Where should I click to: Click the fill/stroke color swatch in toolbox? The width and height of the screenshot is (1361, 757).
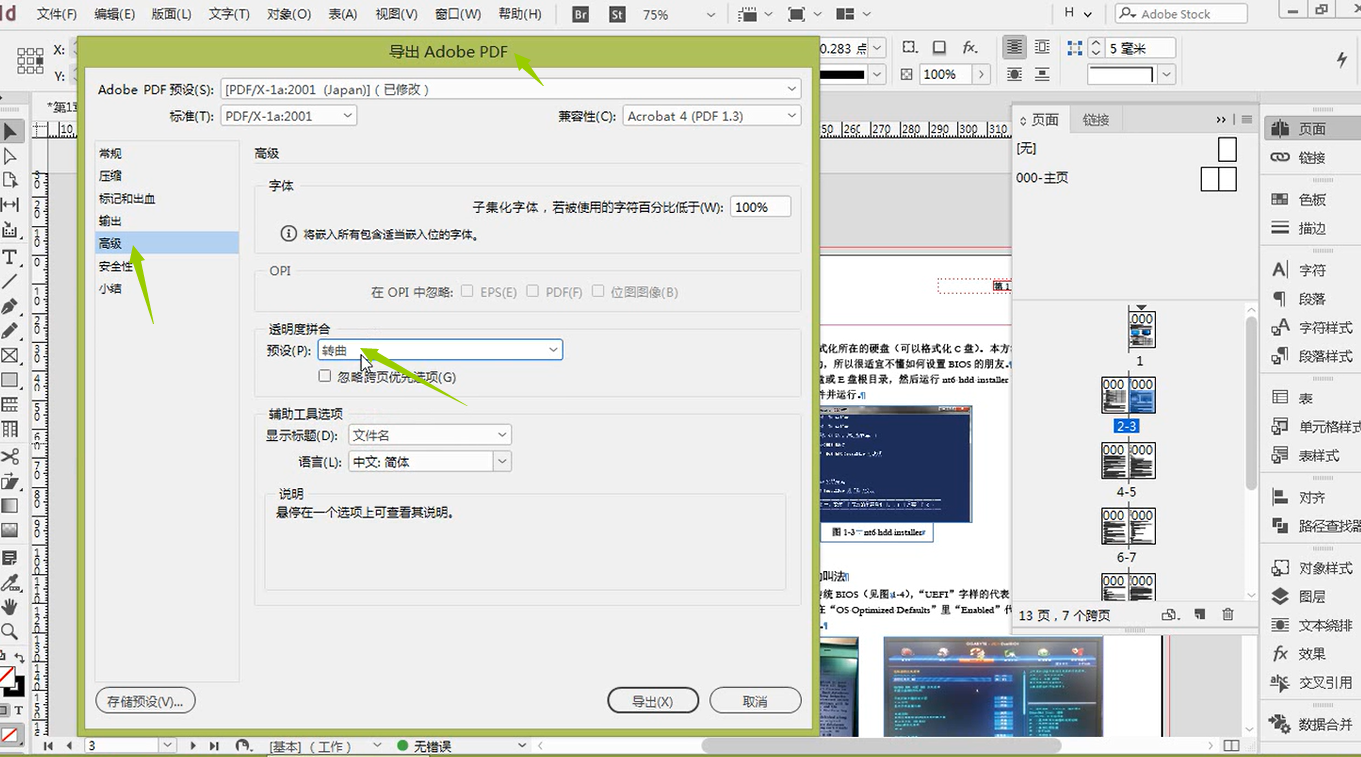[x=10, y=680]
